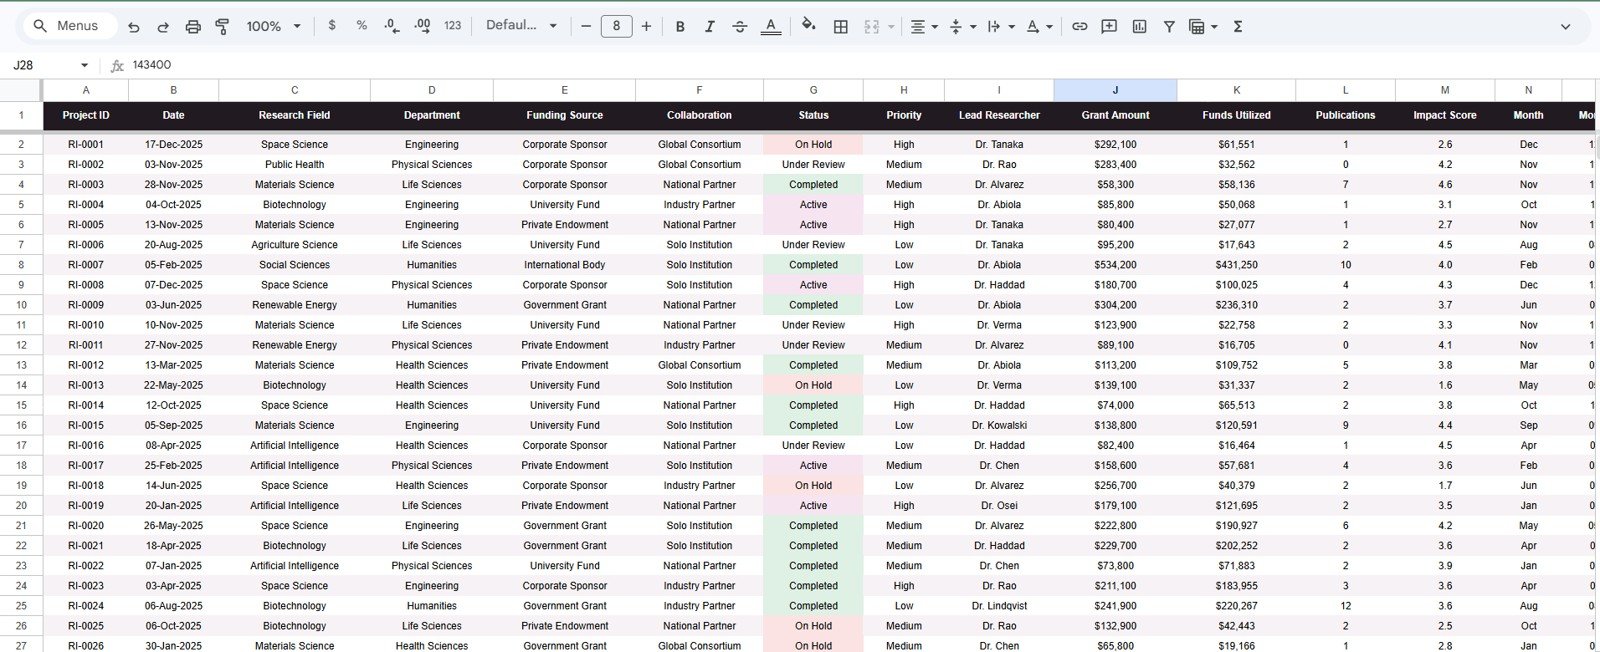Open the 123 more formats menu
The image size is (1600, 652).
[x=453, y=26]
